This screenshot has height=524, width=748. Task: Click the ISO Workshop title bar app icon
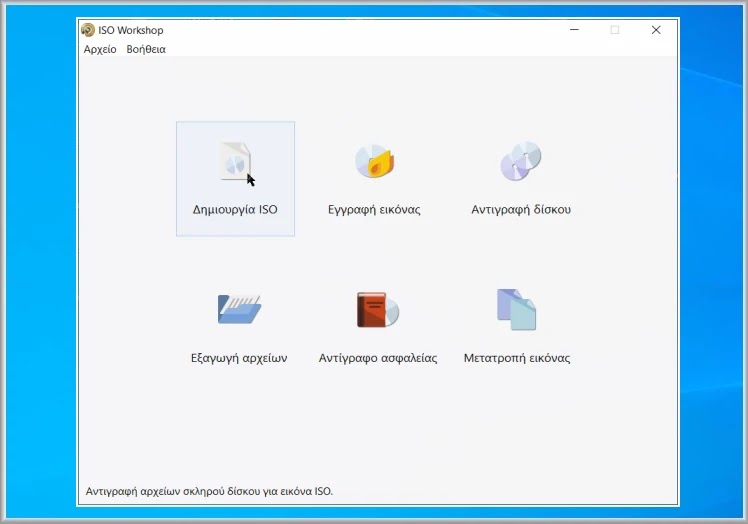tap(88, 30)
